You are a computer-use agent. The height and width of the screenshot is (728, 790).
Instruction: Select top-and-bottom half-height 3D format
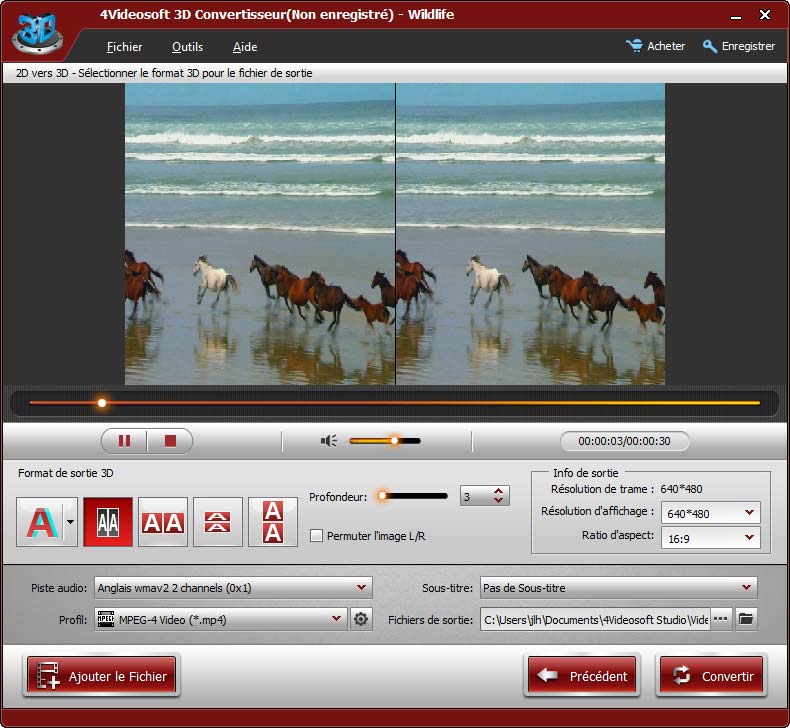[218, 522]
